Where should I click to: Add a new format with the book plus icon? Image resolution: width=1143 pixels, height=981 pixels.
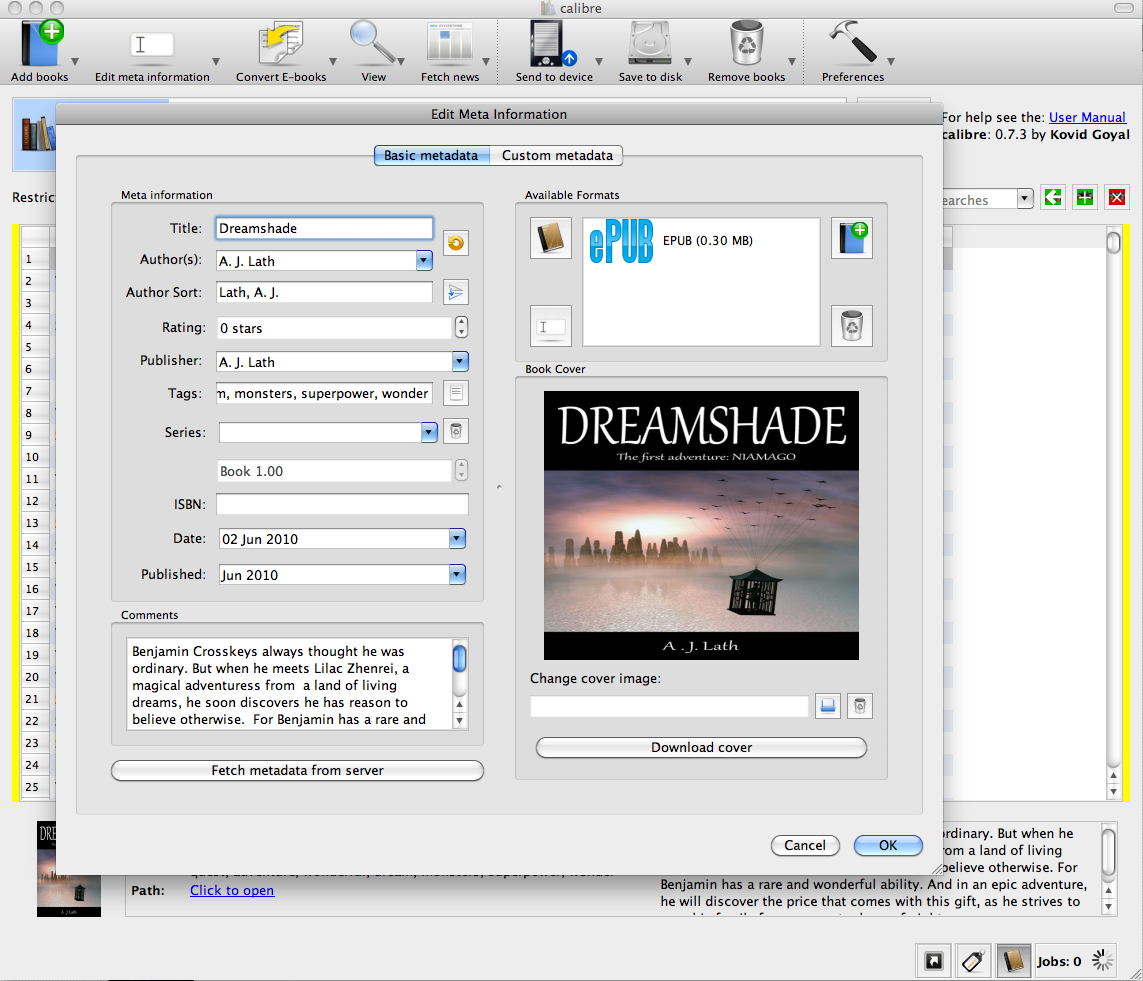point(851,238)
